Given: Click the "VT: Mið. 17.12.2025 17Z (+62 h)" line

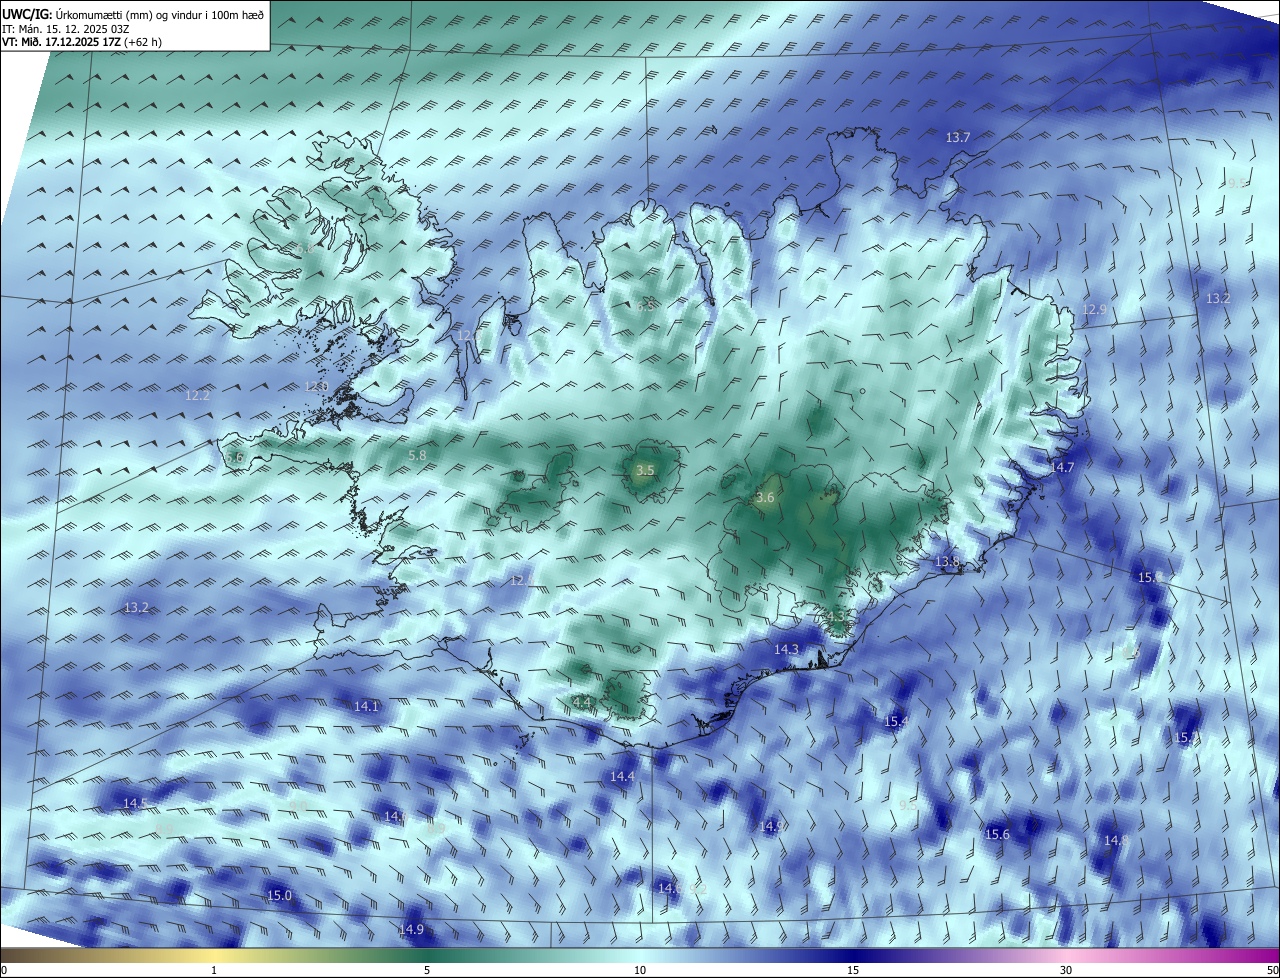Looking at the screenshot, I should [82, 42].
